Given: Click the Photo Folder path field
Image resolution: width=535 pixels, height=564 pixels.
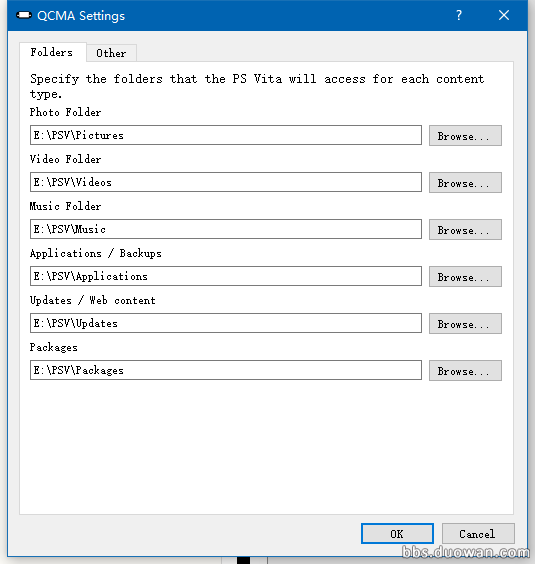Looking at the screenshot, I should point(226,135).
